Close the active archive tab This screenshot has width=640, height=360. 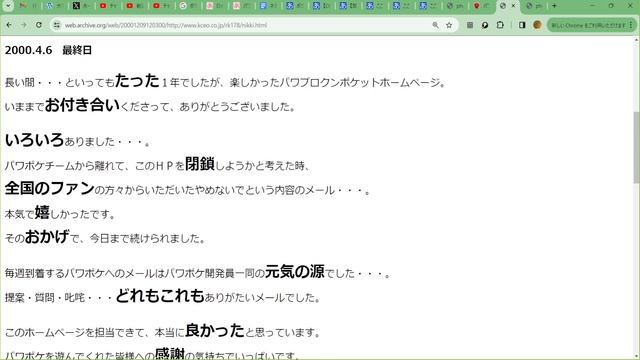513,6
